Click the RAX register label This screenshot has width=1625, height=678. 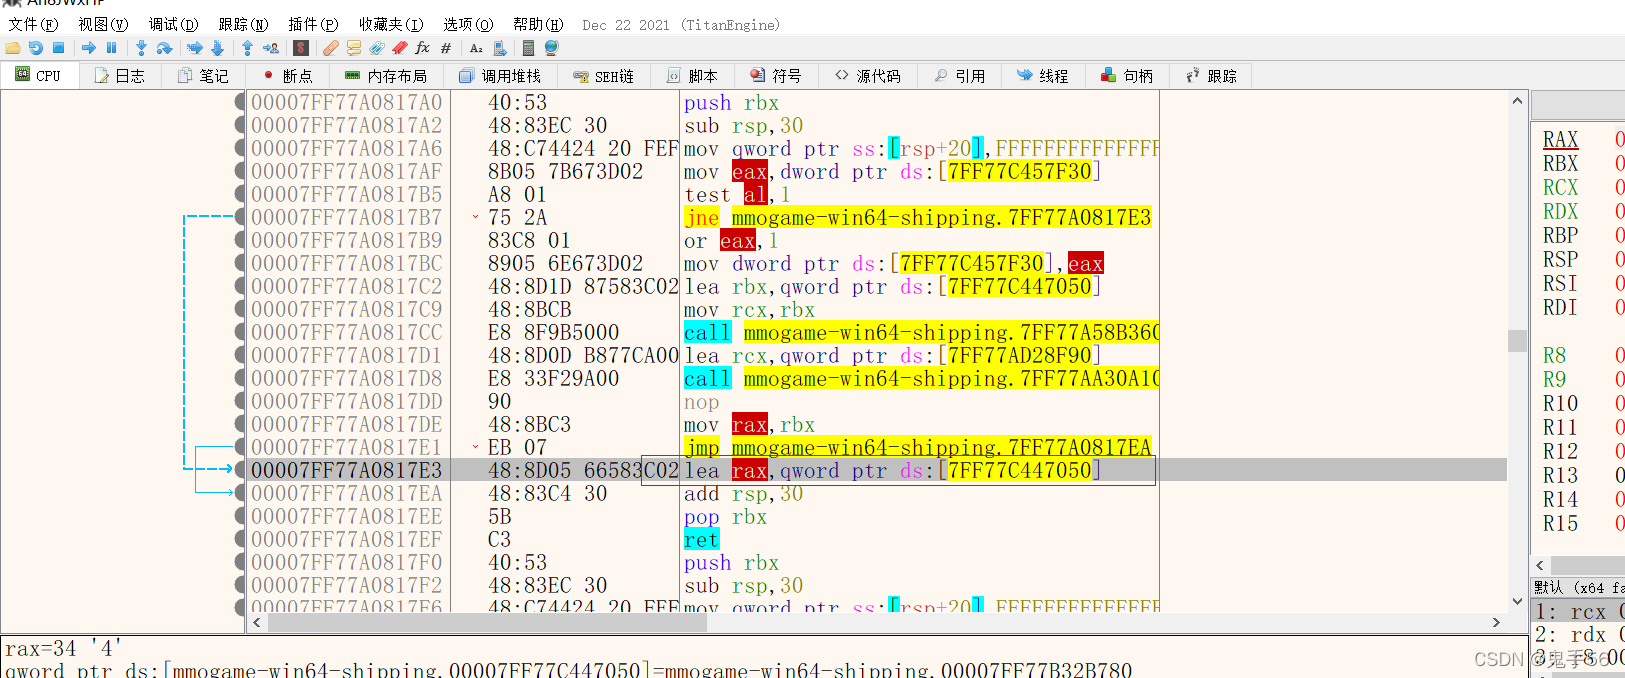point(1560,139)
